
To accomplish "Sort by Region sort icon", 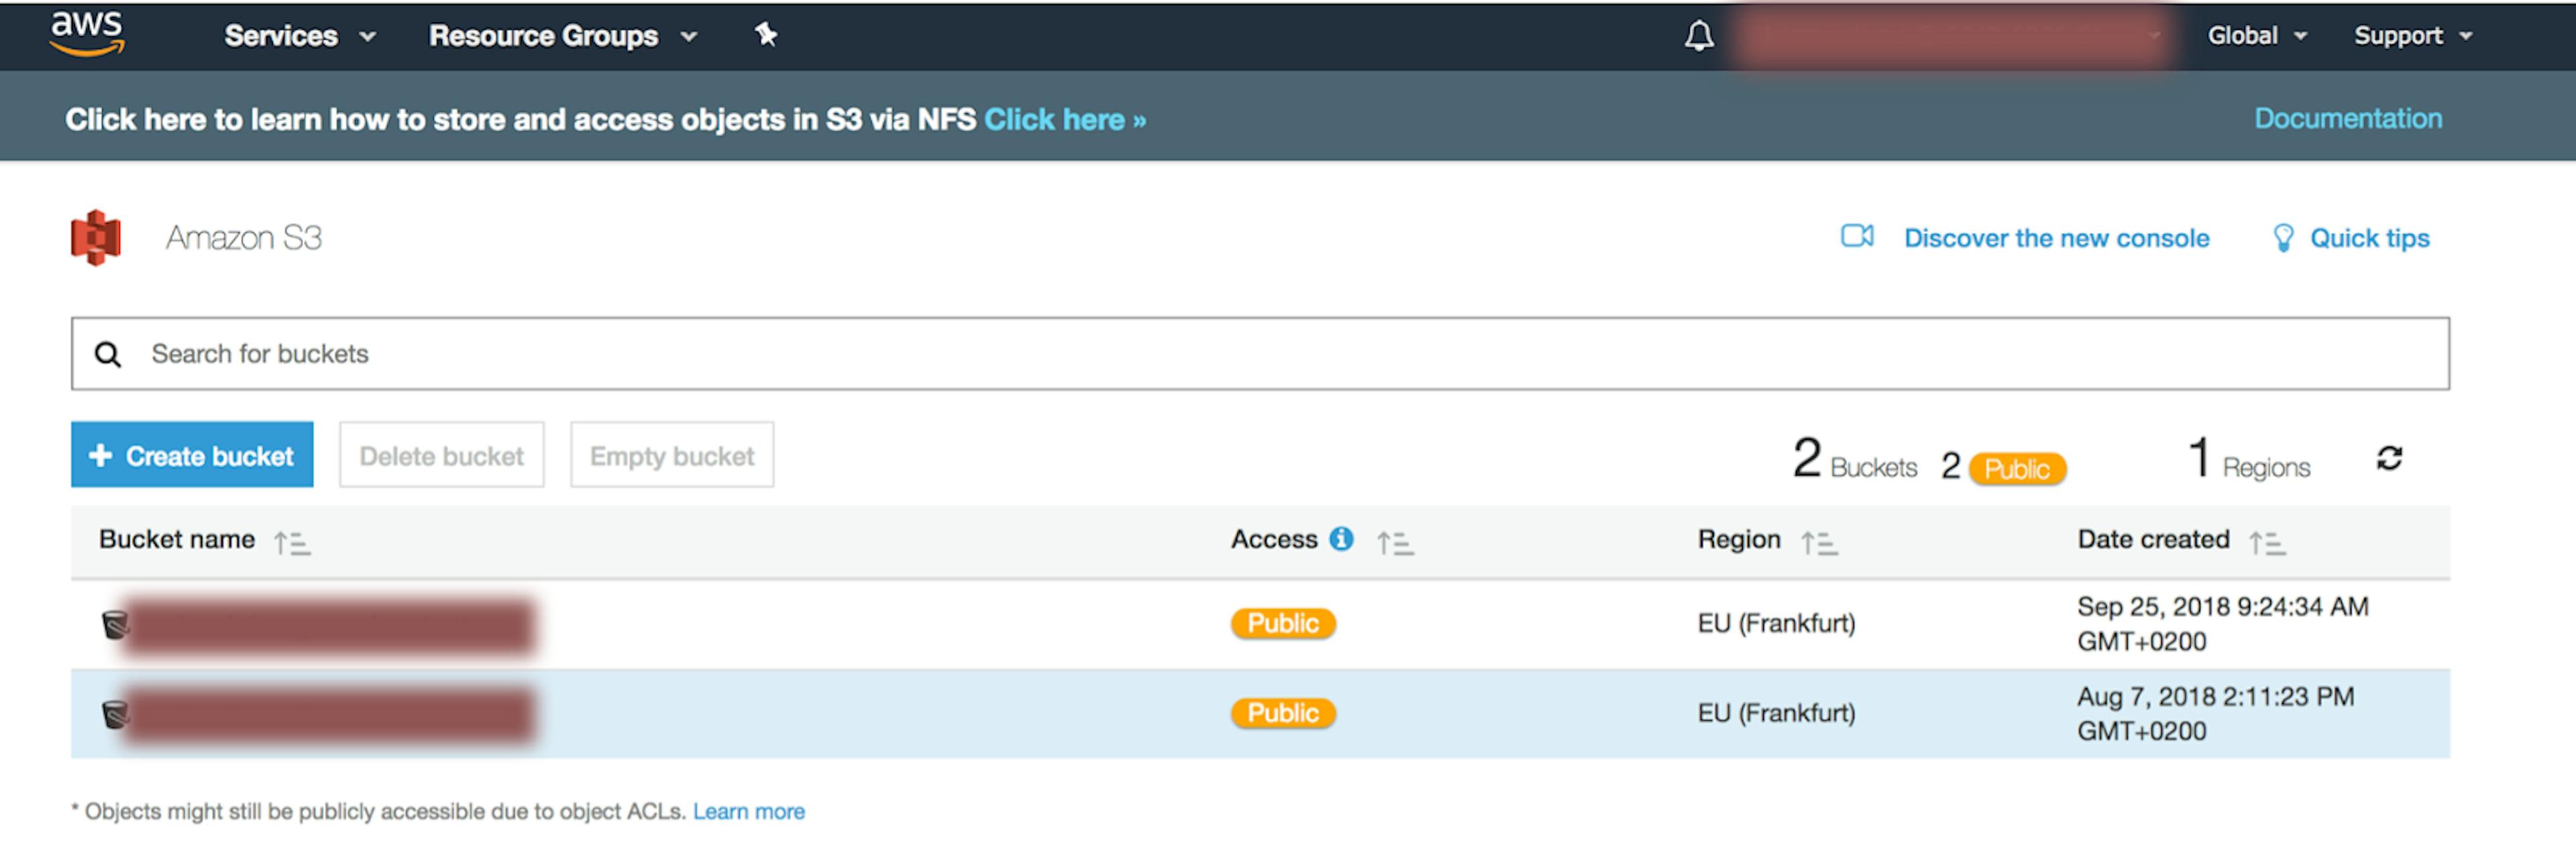I will pos(1819,543).
